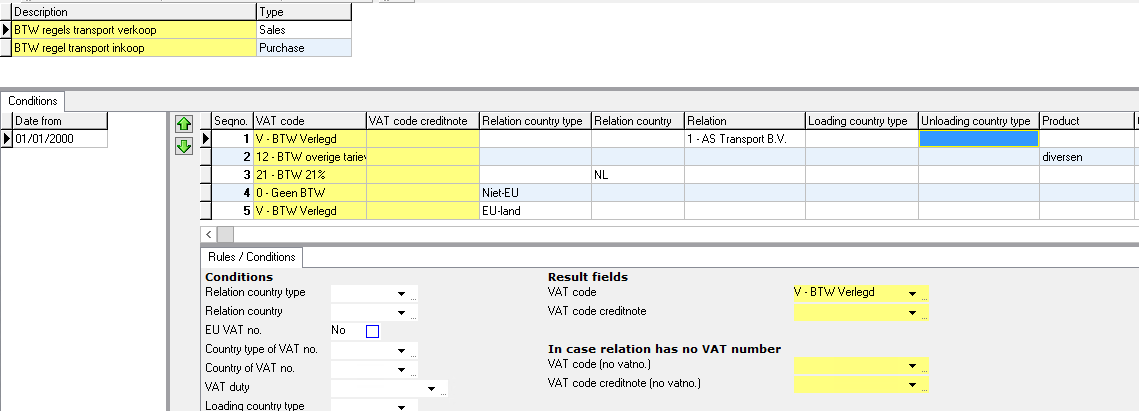
Task: Click ellipsis beside Country of VAT no. dropdown
Action: (414, 372)
